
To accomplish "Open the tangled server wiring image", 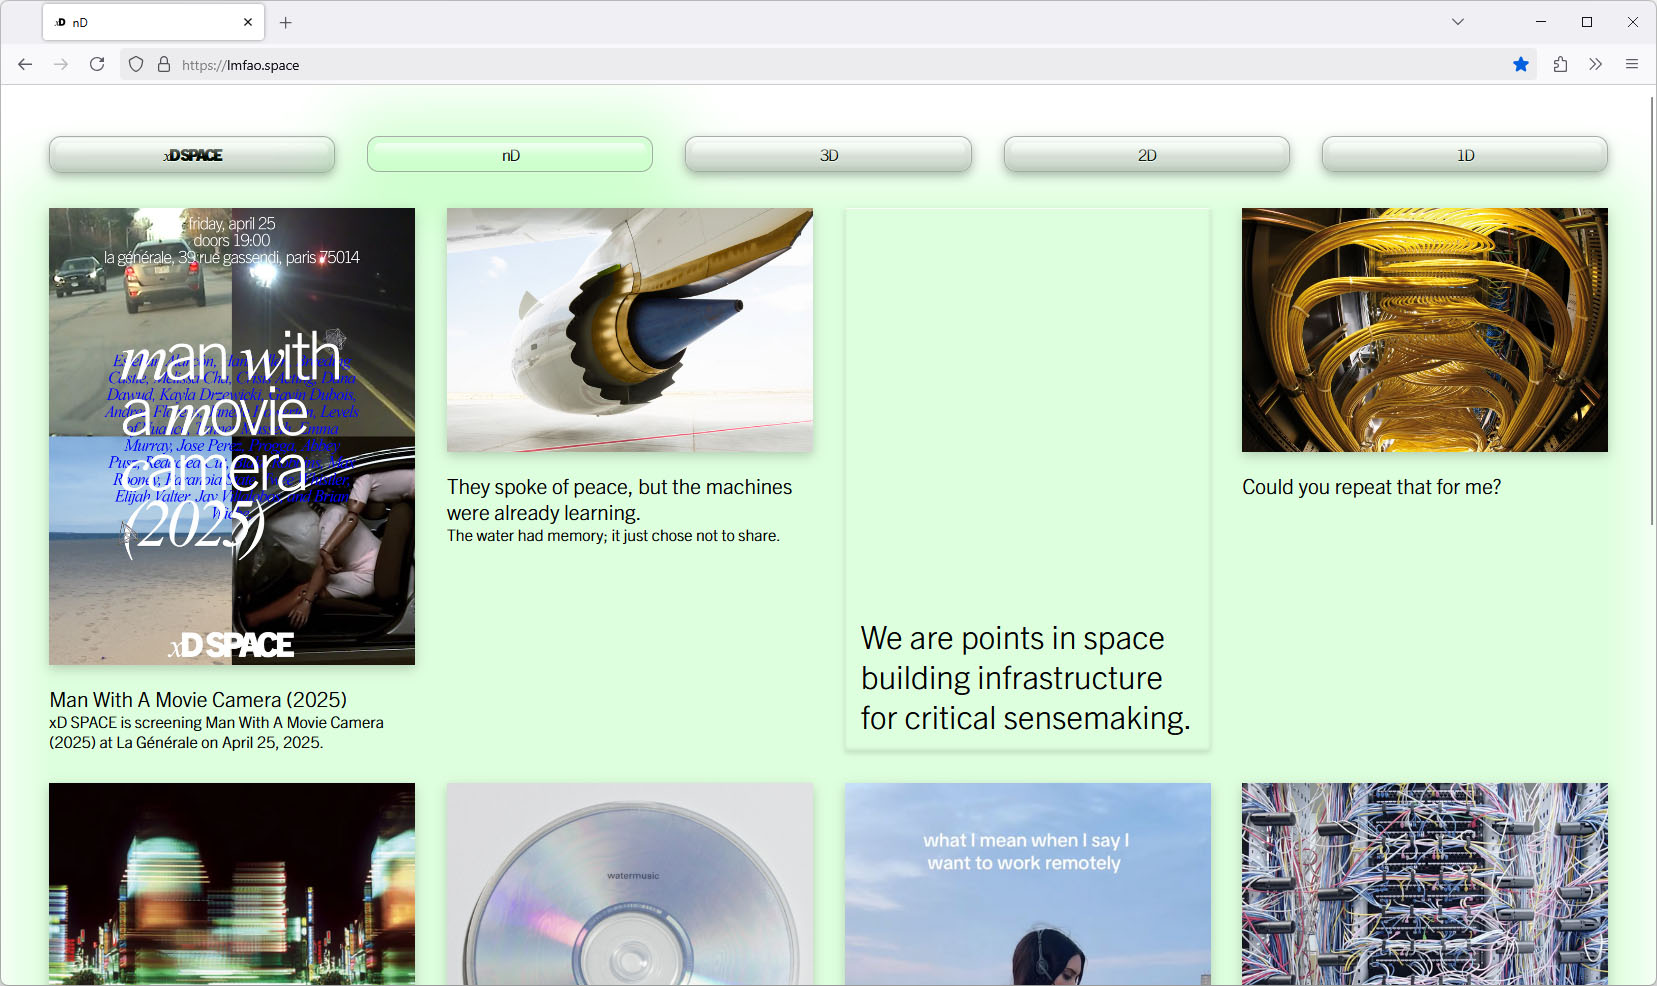I will (1425, 884).
